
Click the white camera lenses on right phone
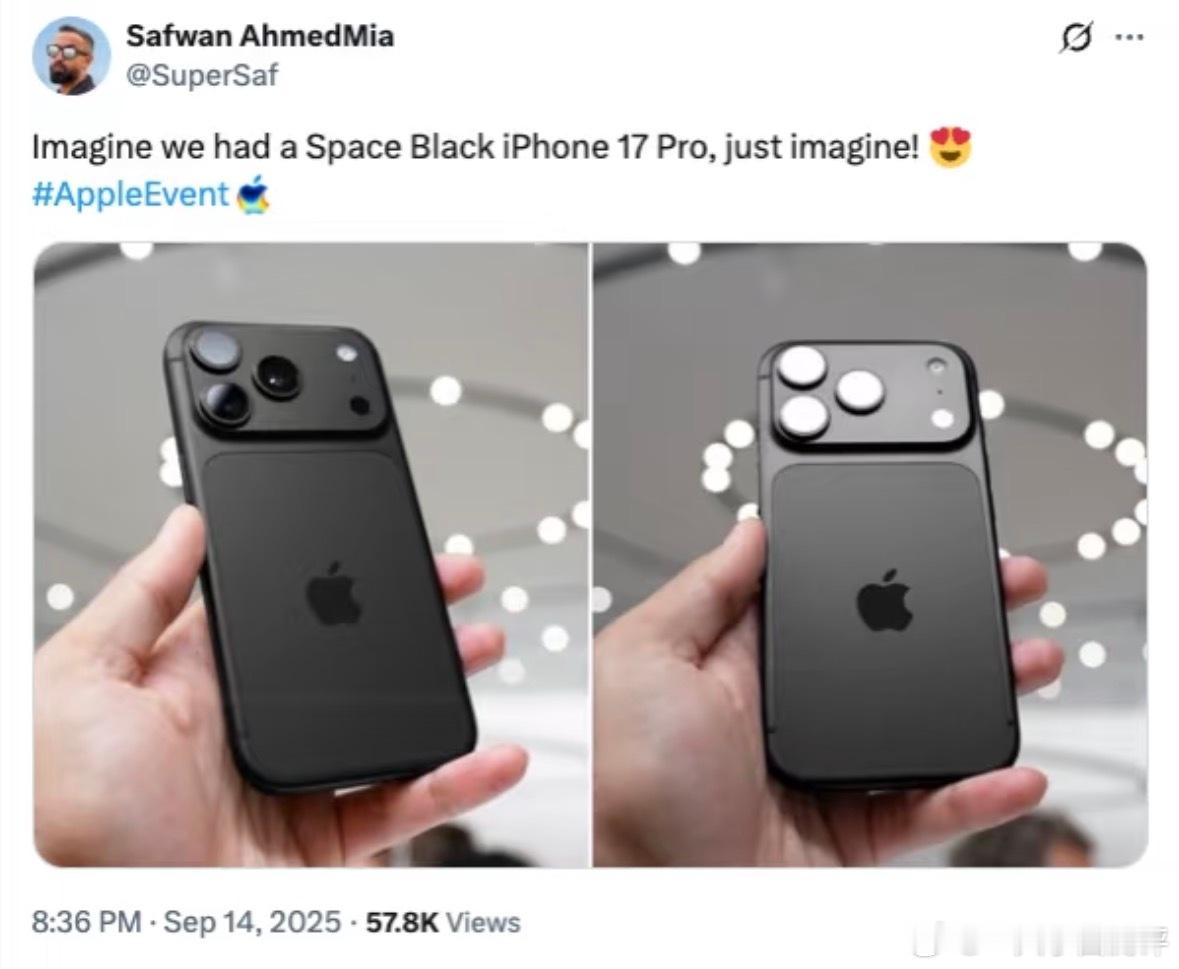coord(825,391)
